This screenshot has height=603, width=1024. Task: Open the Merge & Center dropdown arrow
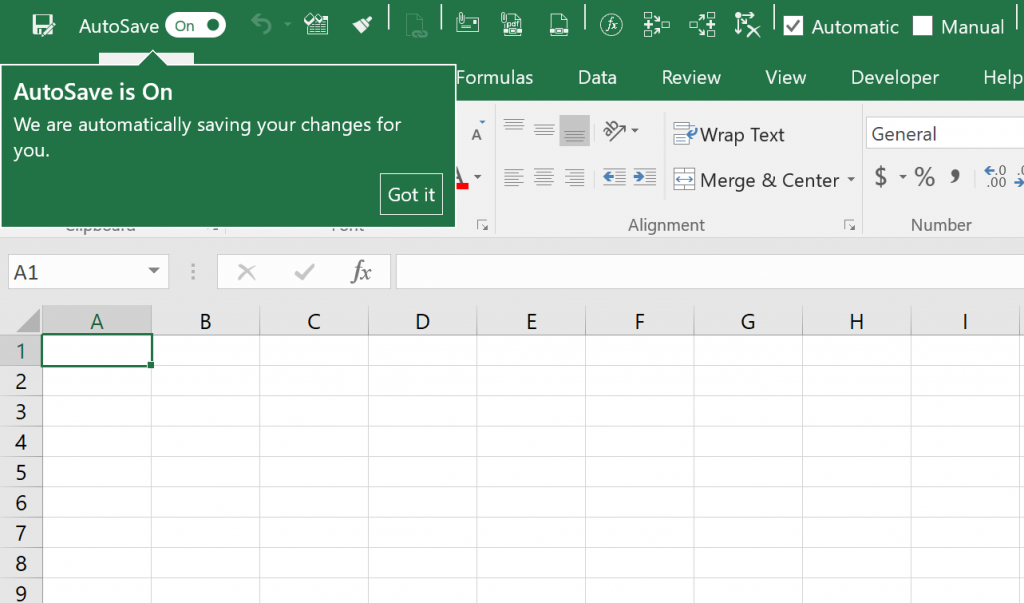[x=851, y=180]
